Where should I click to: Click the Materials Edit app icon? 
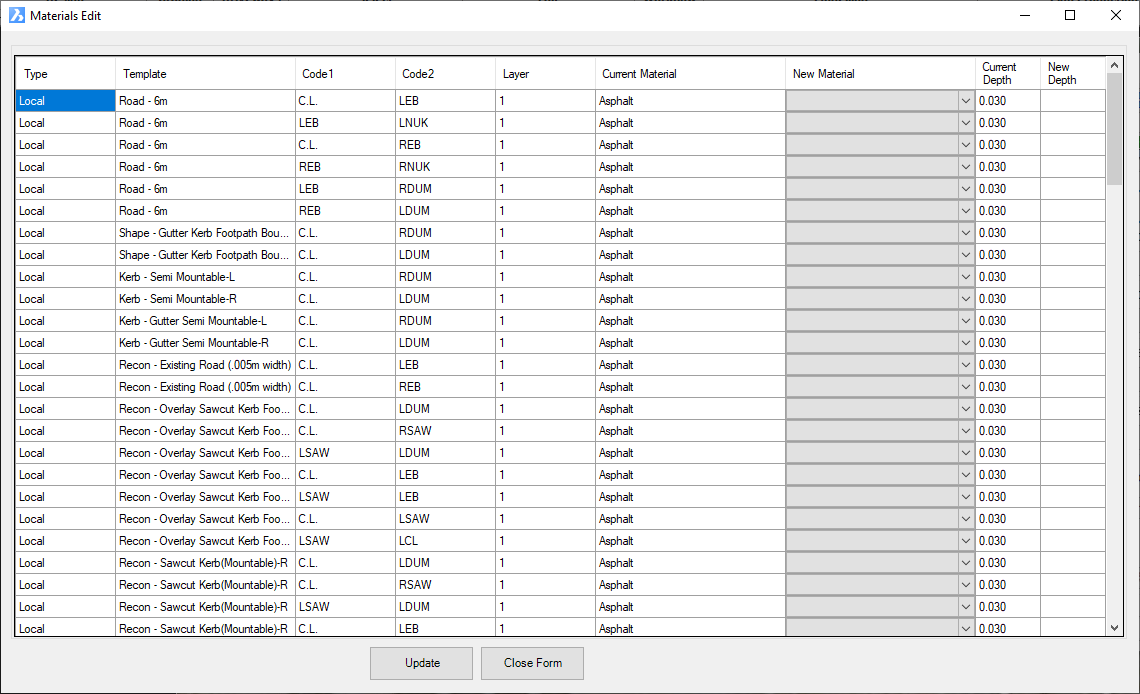coord(17,15)
